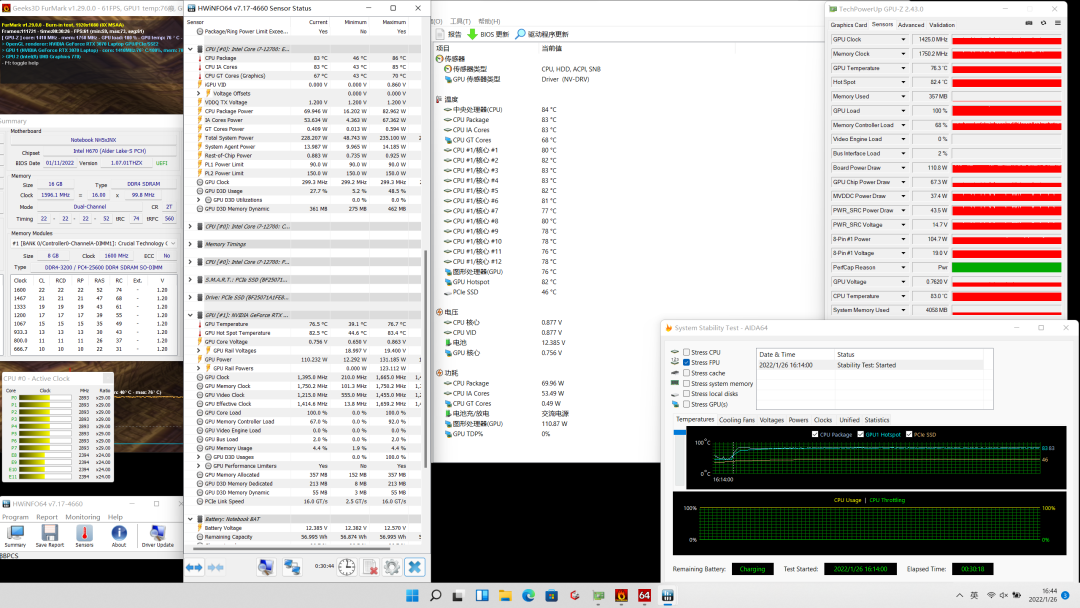Screen dimensions: 1080x608
Task: Click the HWiNFO Driver Update icon
Action: [x=157, y=534]
